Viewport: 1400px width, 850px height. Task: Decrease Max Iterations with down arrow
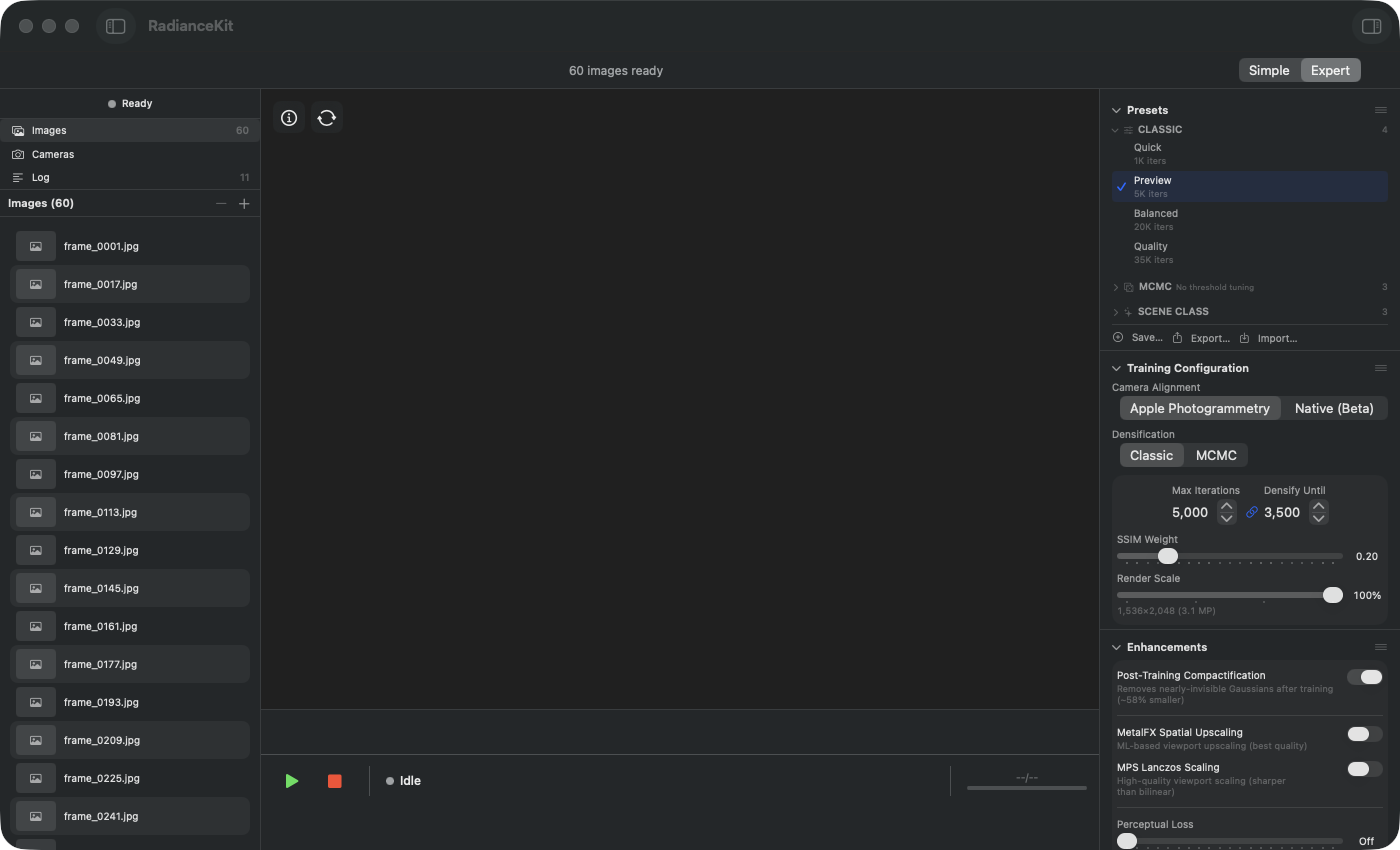point(1227,518)
